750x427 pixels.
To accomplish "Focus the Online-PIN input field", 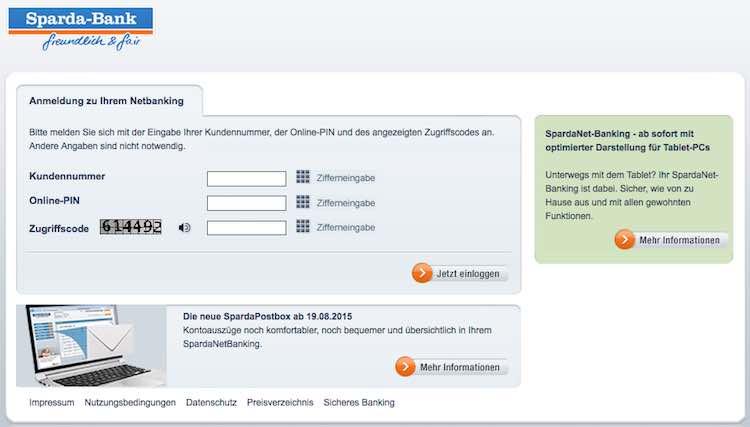I will pos(246,203).
